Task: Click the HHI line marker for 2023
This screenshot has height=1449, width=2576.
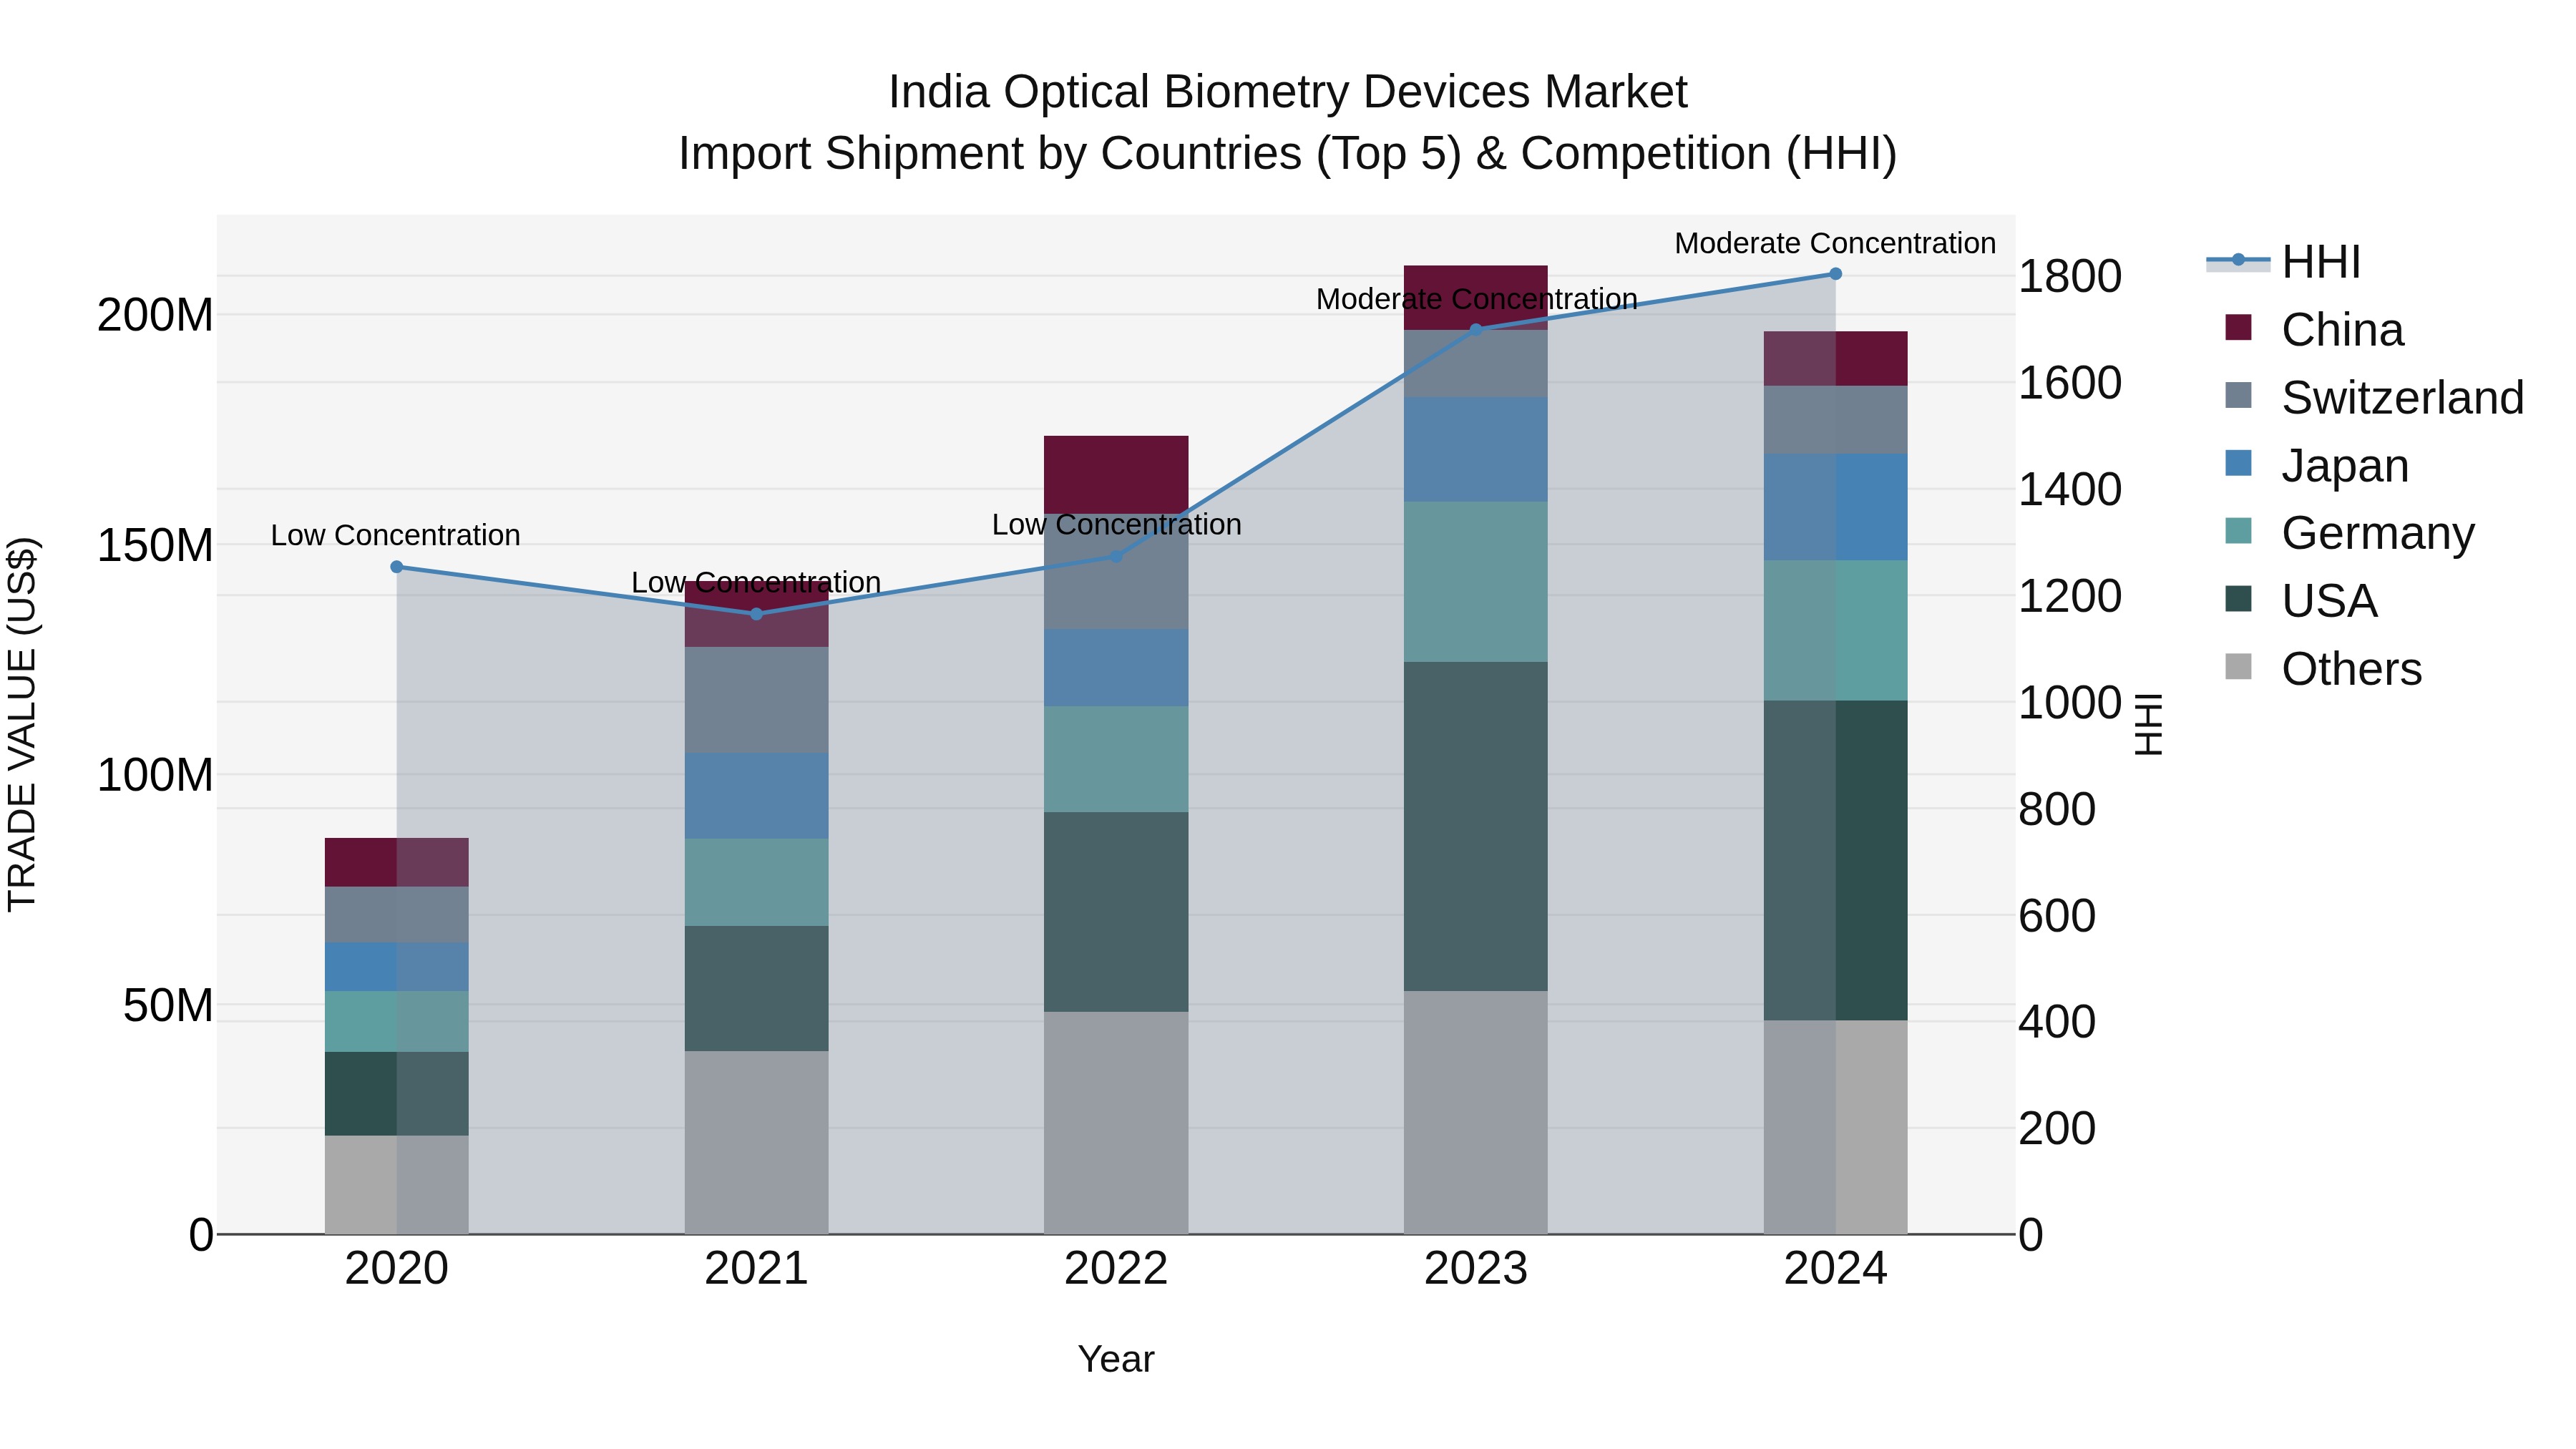Action: click(x=1476, y=330)
